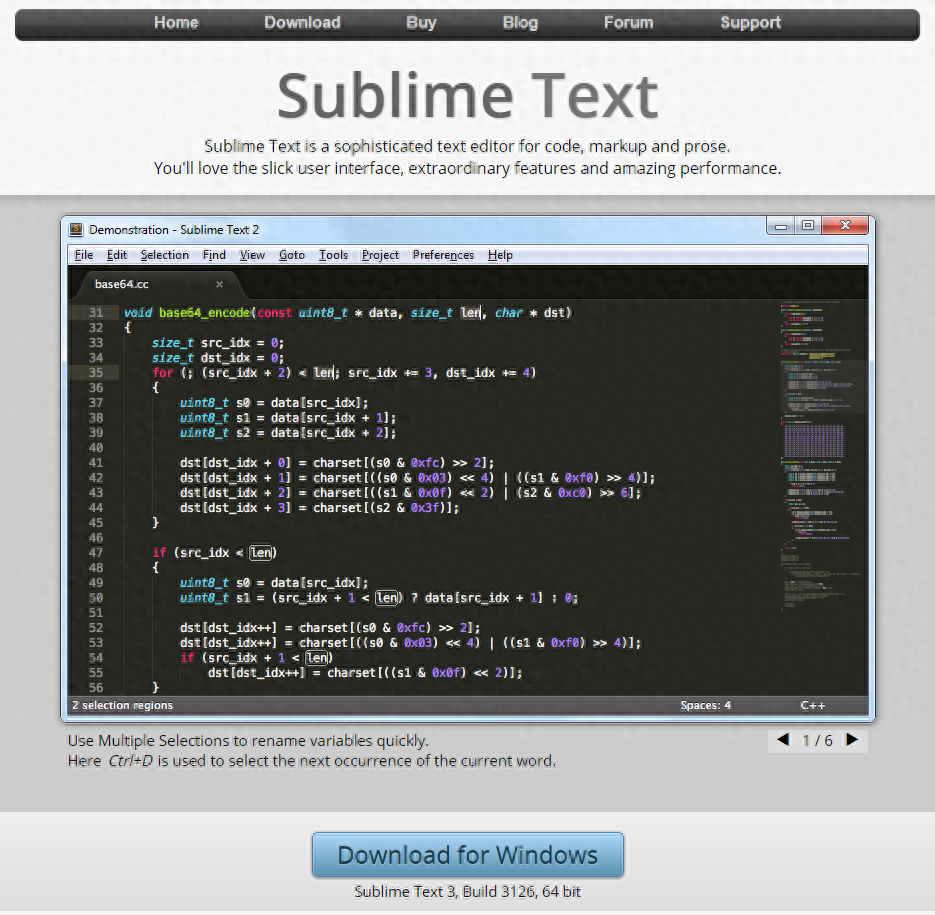Image resolution: width=935 pixels, height=915 pixels.
Task: Open the Help menu
Action: [500, 255]
